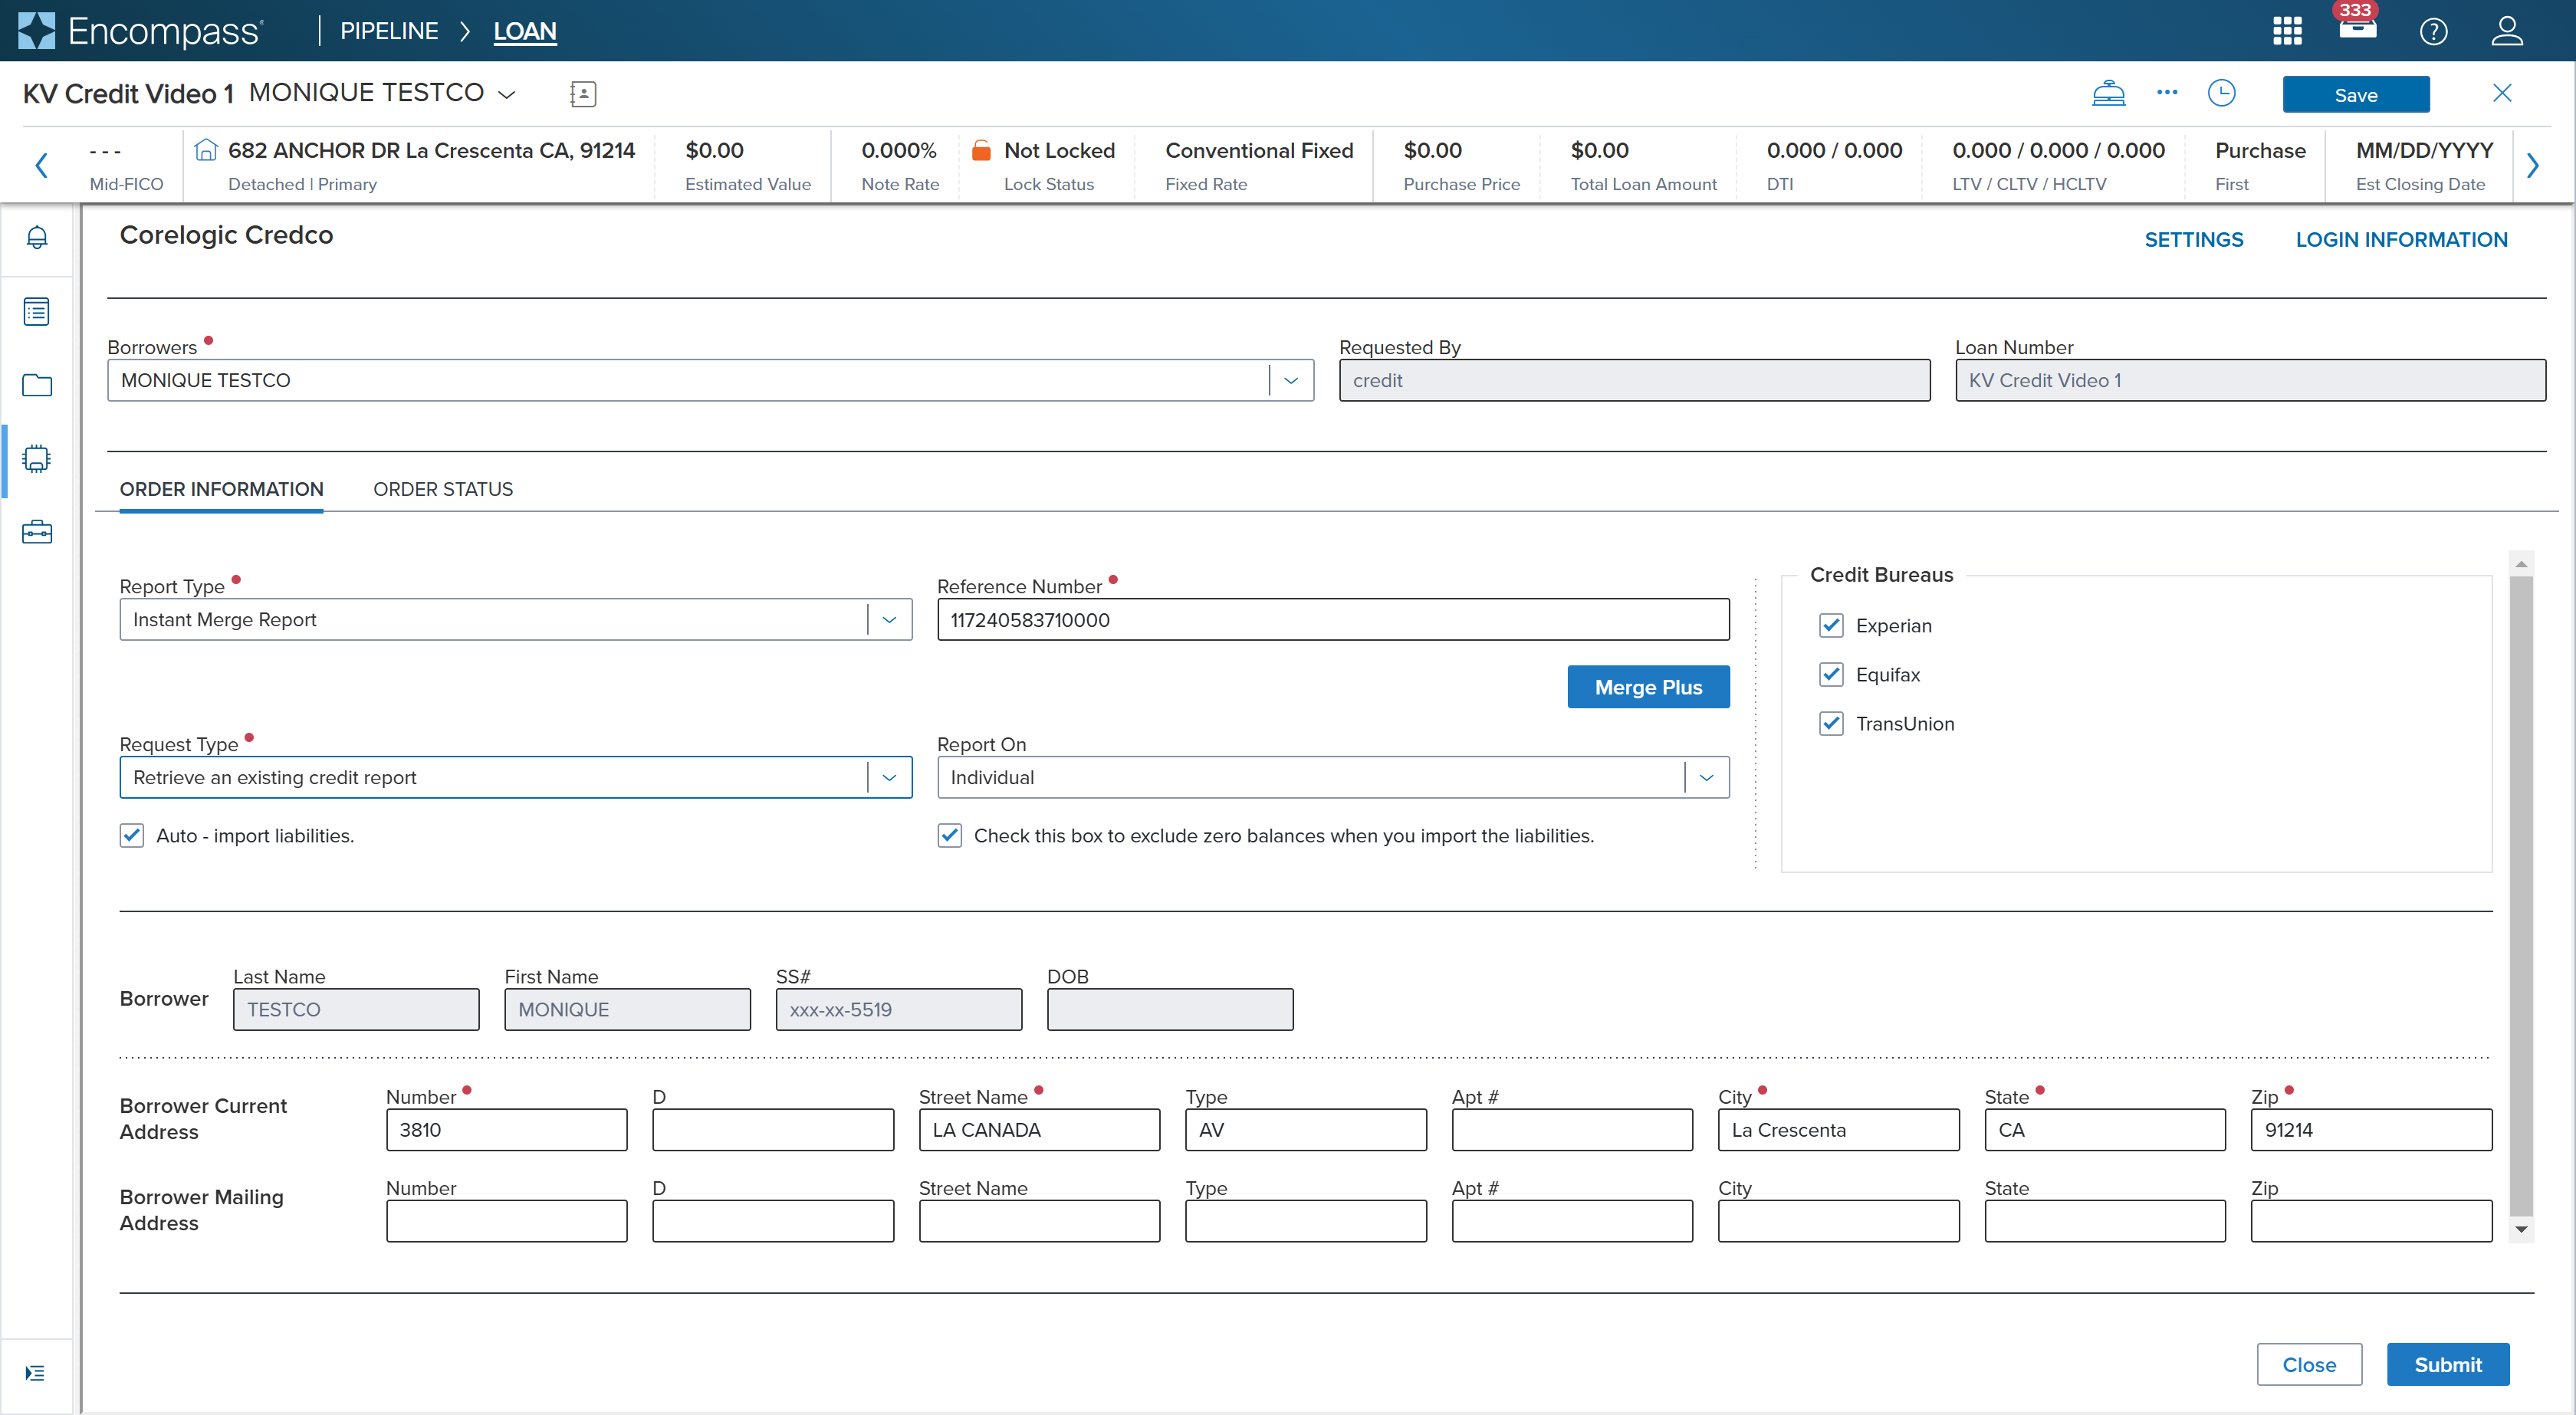Screen dimensions: 2576x1415
Task: Open the SETTINGS link
Action: [2194, 240]
